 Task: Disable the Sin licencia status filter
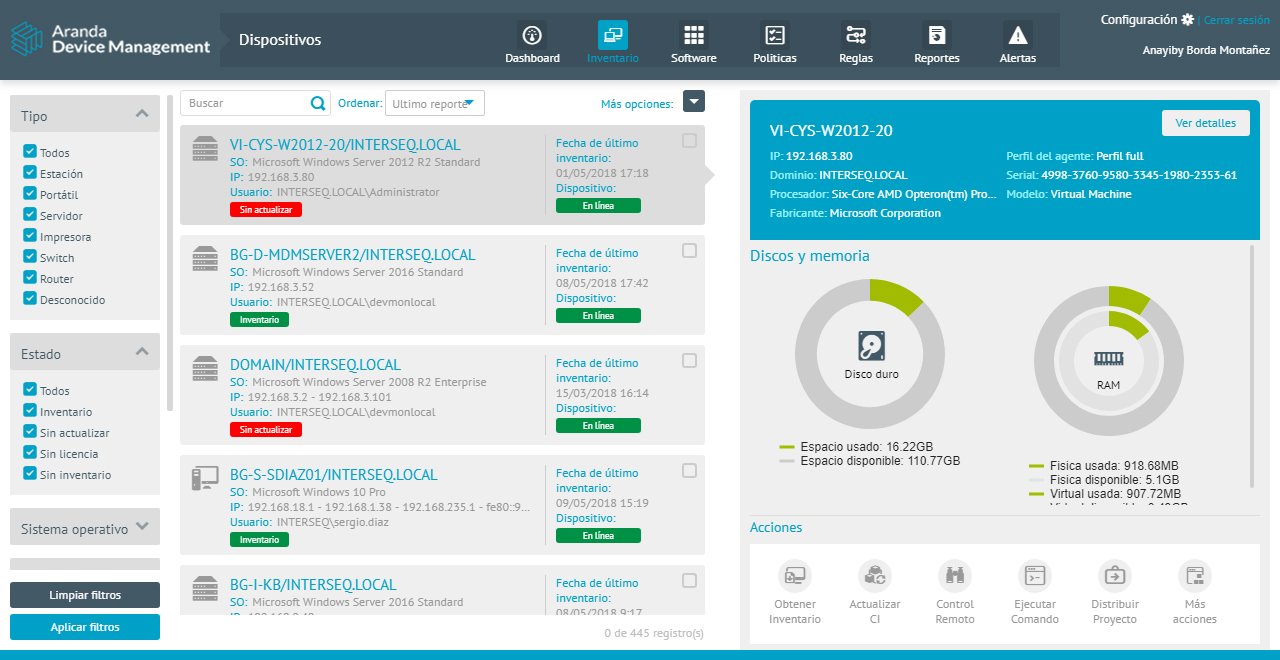click(29, 453)
